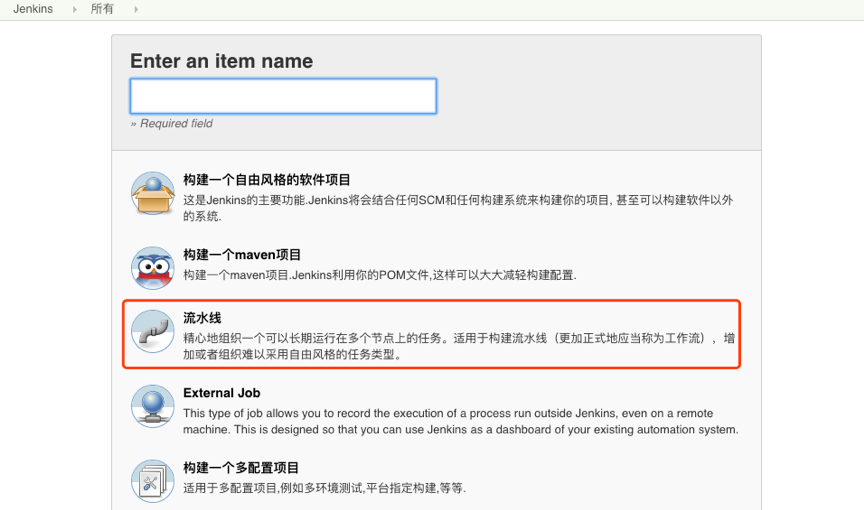Click the maven POM description text
The image size is (864, 510).
[379, 275]
